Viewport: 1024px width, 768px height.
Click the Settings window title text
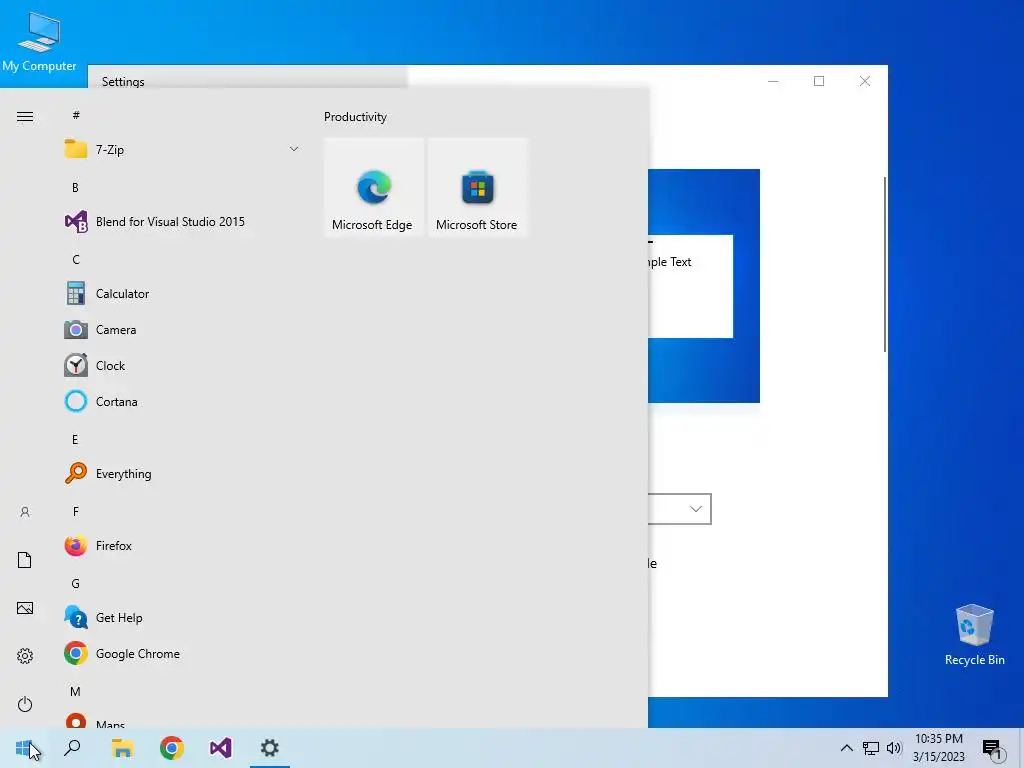tap(123, 82)
